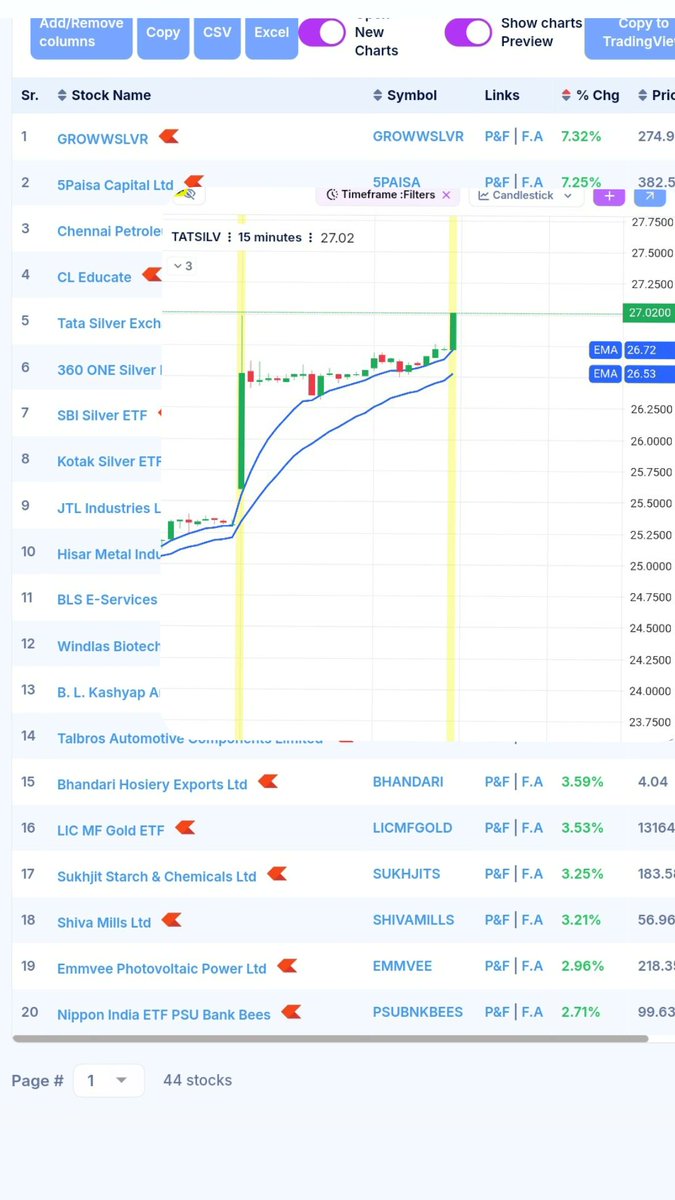Open F.A link for LICMFGOLD row

click(532, 828)
